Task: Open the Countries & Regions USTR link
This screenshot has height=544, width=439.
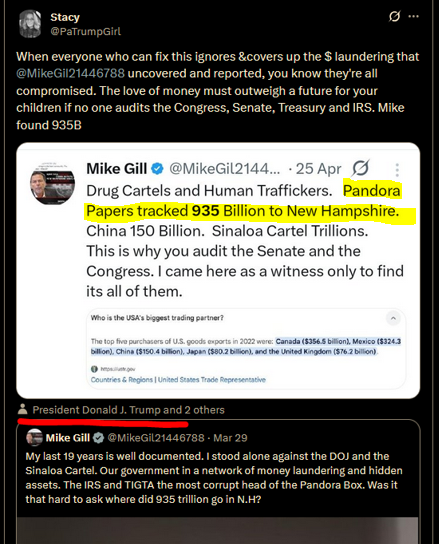Action: [x=178, y=380]
